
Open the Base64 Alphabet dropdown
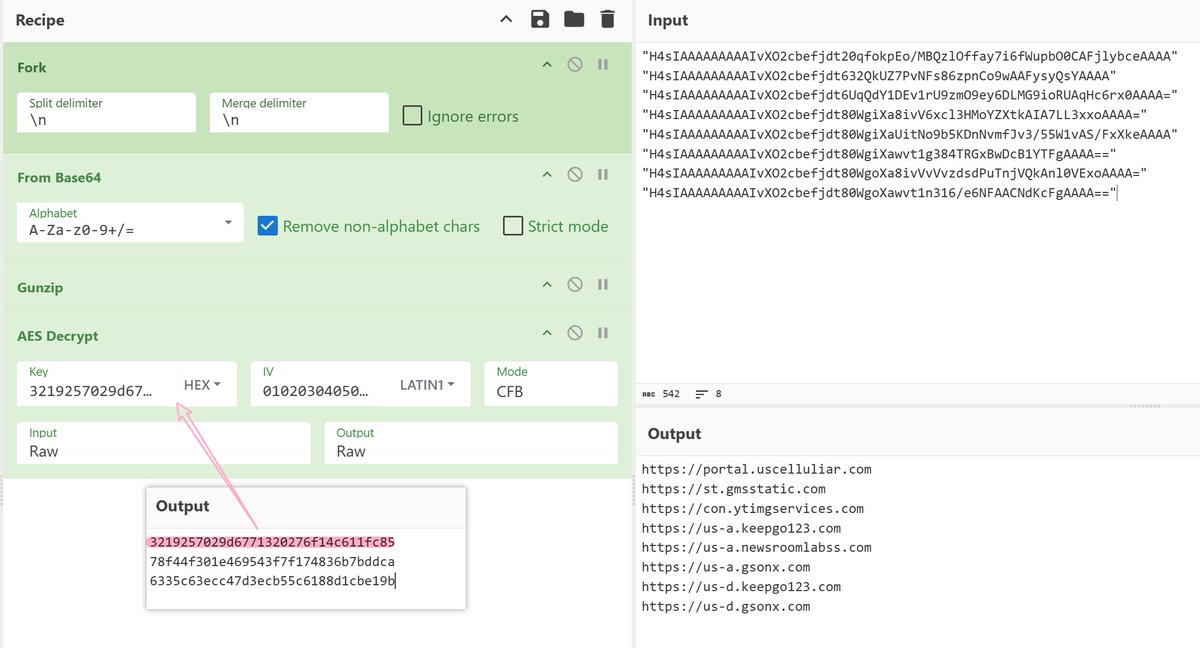click(130, 222)
